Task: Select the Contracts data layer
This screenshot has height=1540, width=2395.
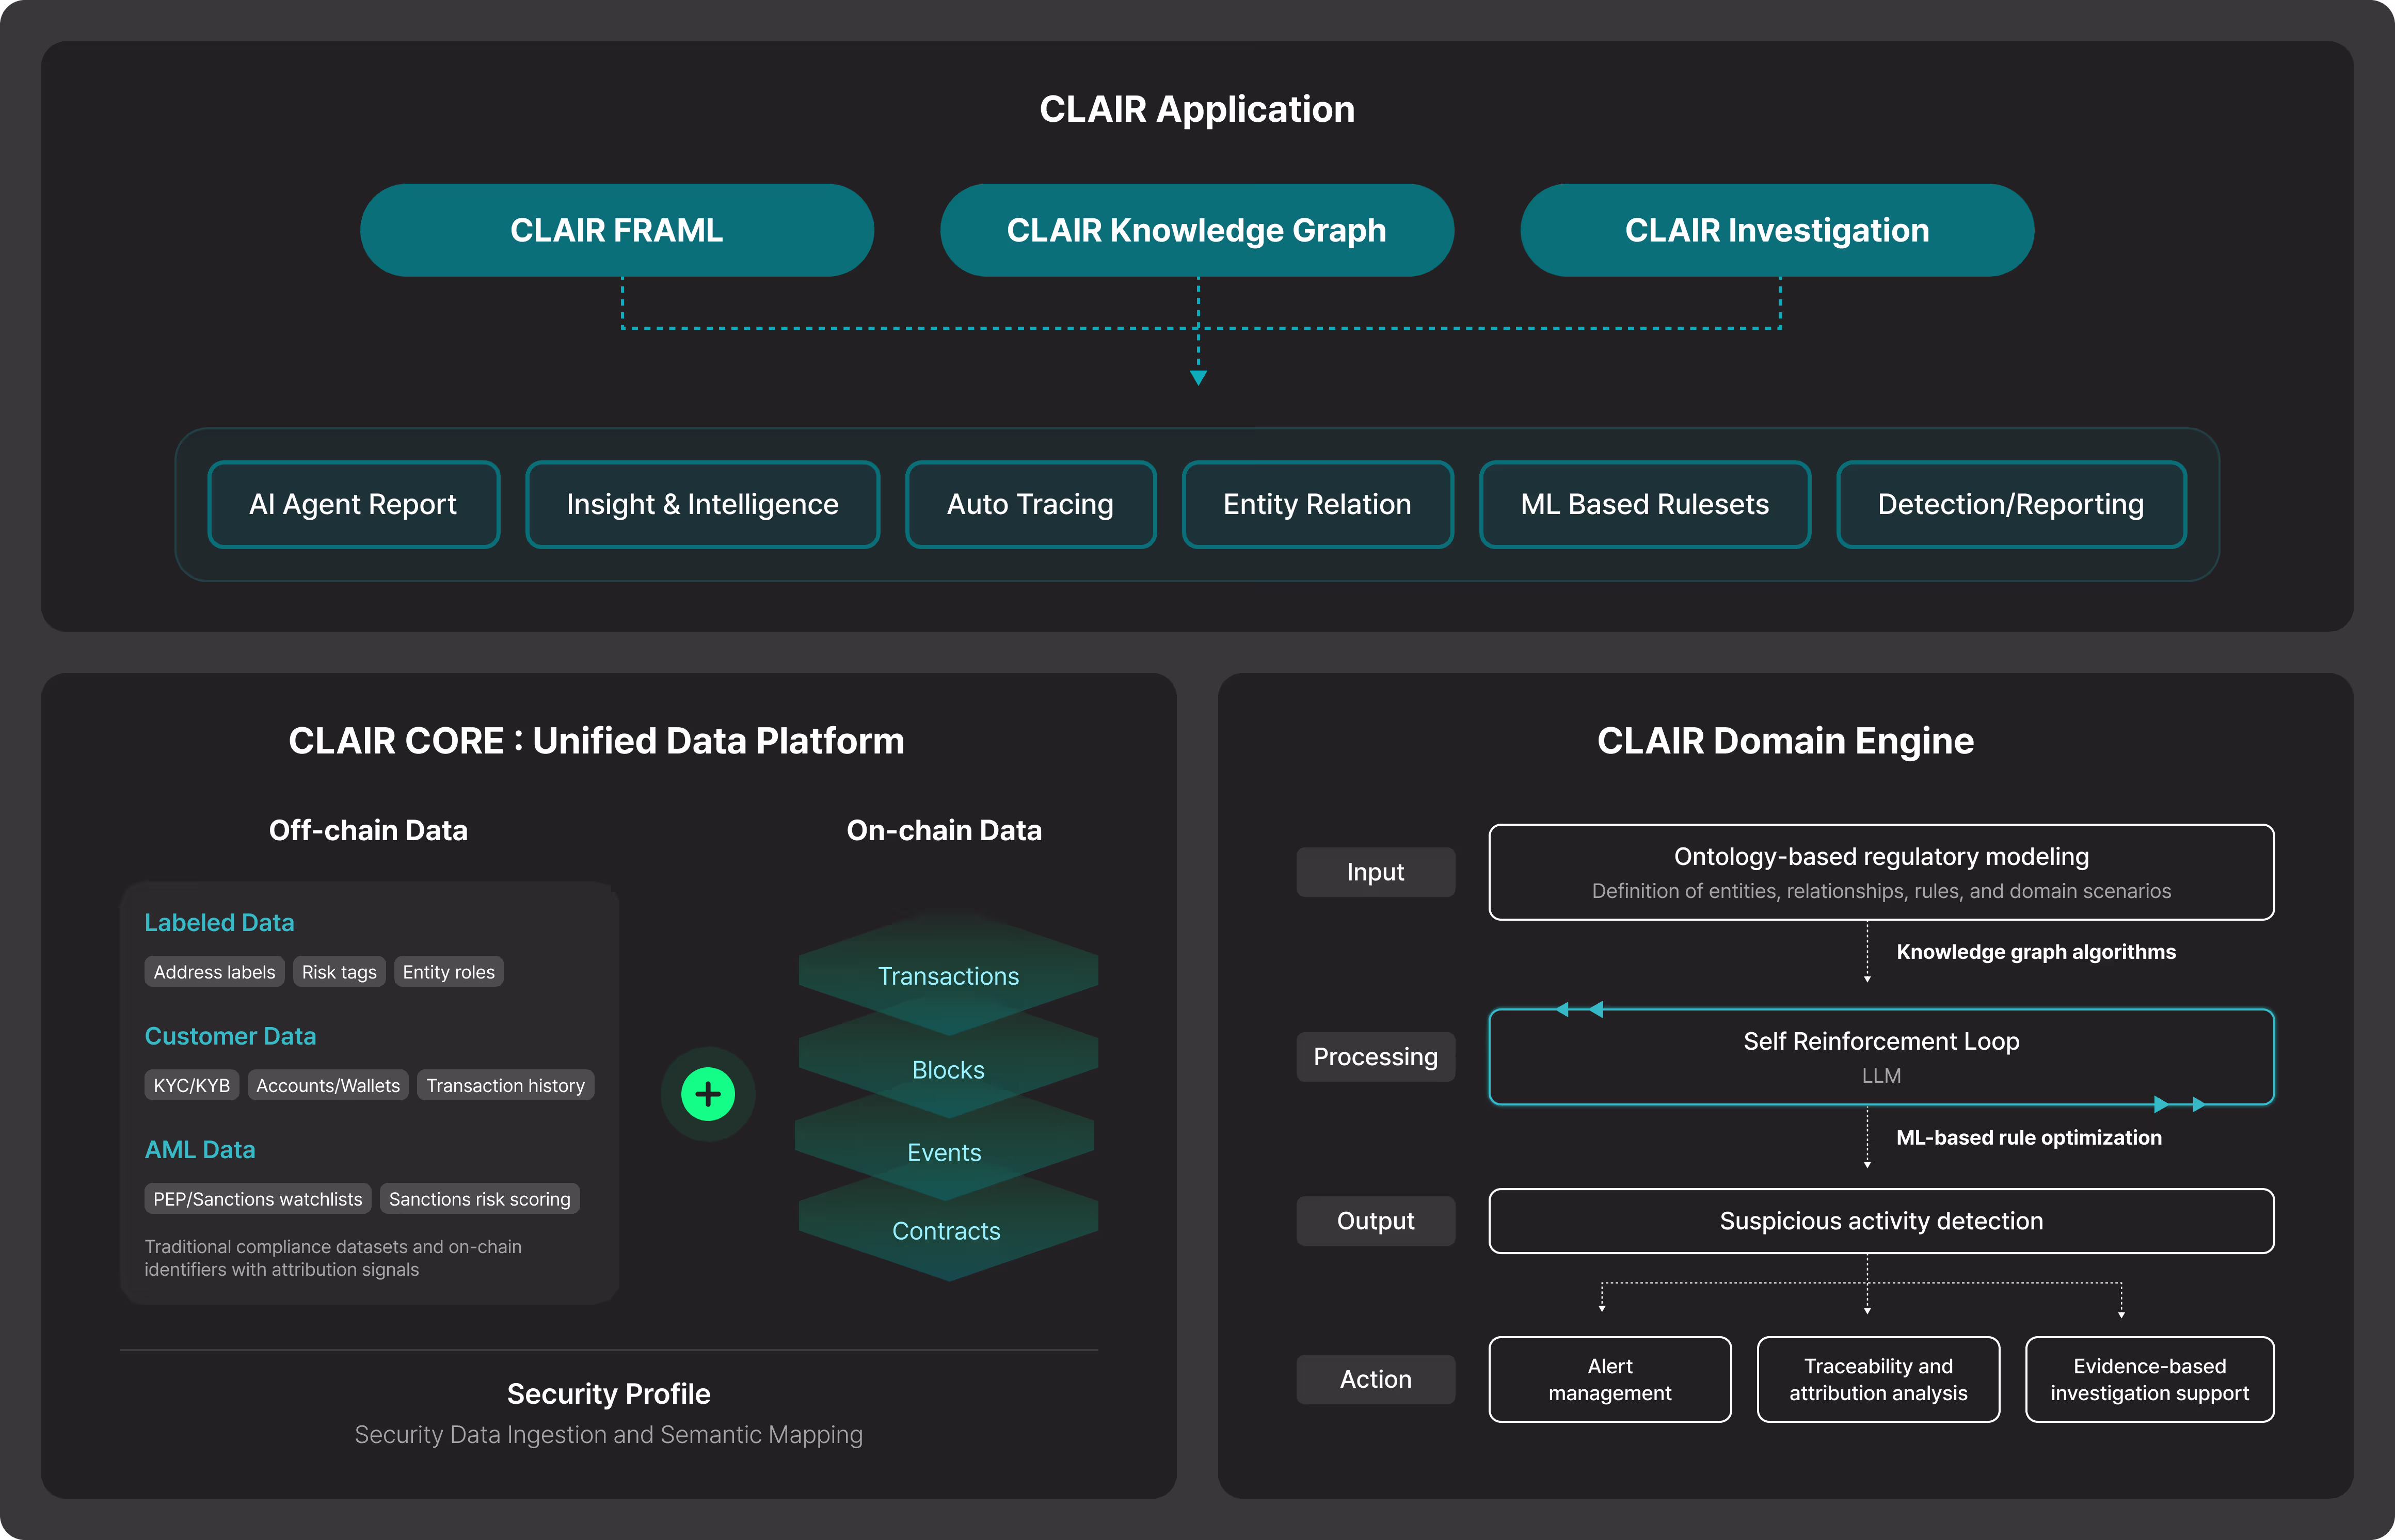Action: pos(946,1231)
